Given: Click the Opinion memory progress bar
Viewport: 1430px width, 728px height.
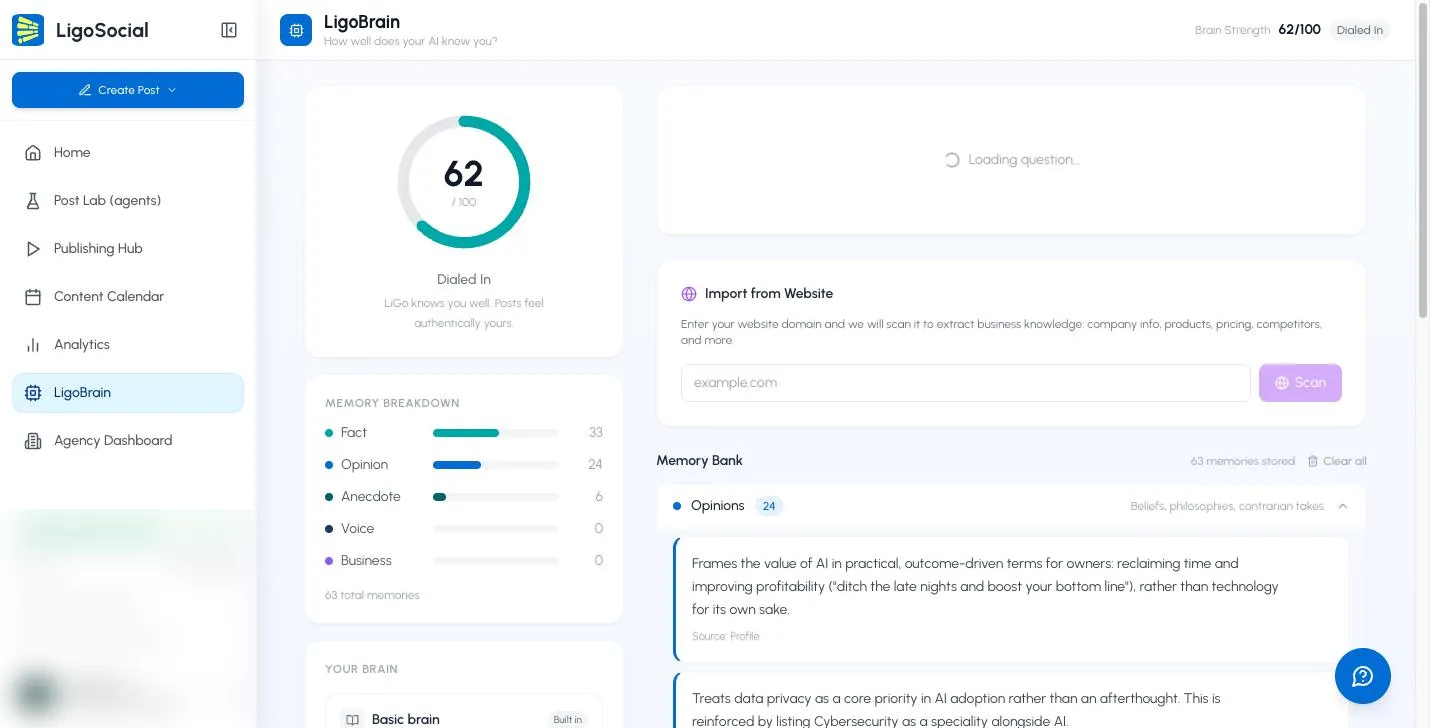Looking at the screenshot, I should pyautogui.click(x=495, y=465).
